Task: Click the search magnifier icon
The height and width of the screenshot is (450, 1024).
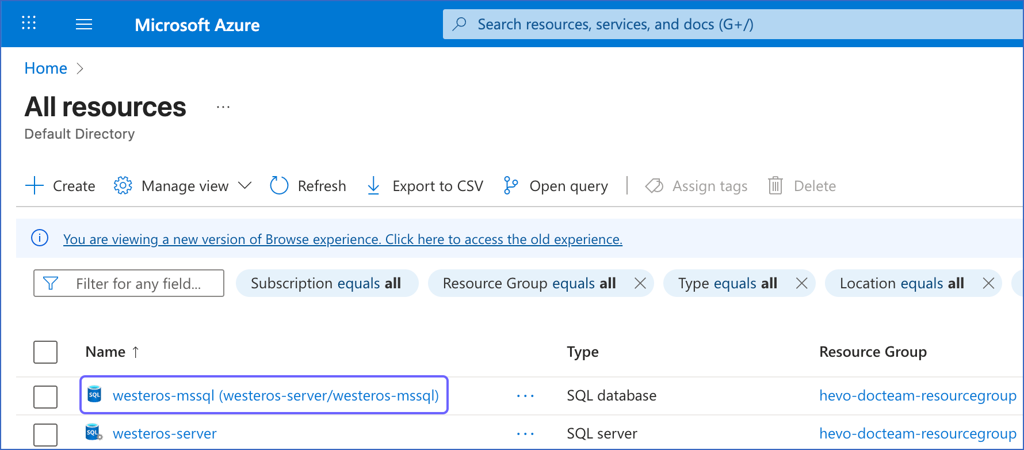Action: click(x=460, y=25)
